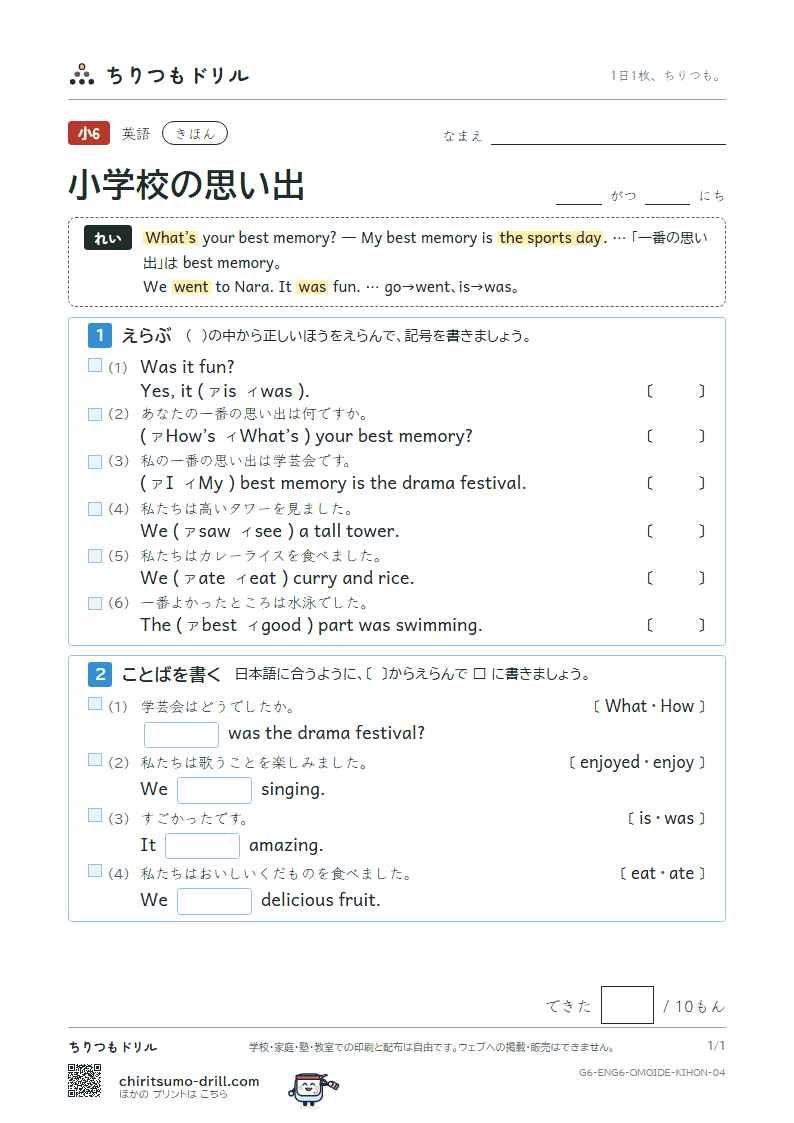Check the box for 学芸会はどうでしたか
The width and height of the screenshot is (794, 1123).
click(95, 704)
